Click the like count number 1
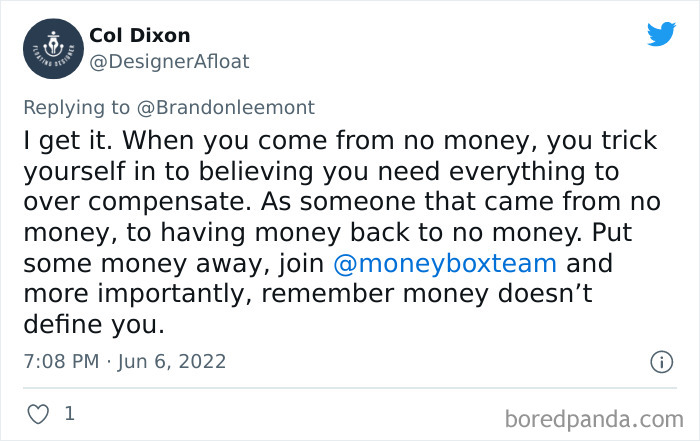Screen dimensions: 700x441 pyautogui.click(x=69, y=412)
